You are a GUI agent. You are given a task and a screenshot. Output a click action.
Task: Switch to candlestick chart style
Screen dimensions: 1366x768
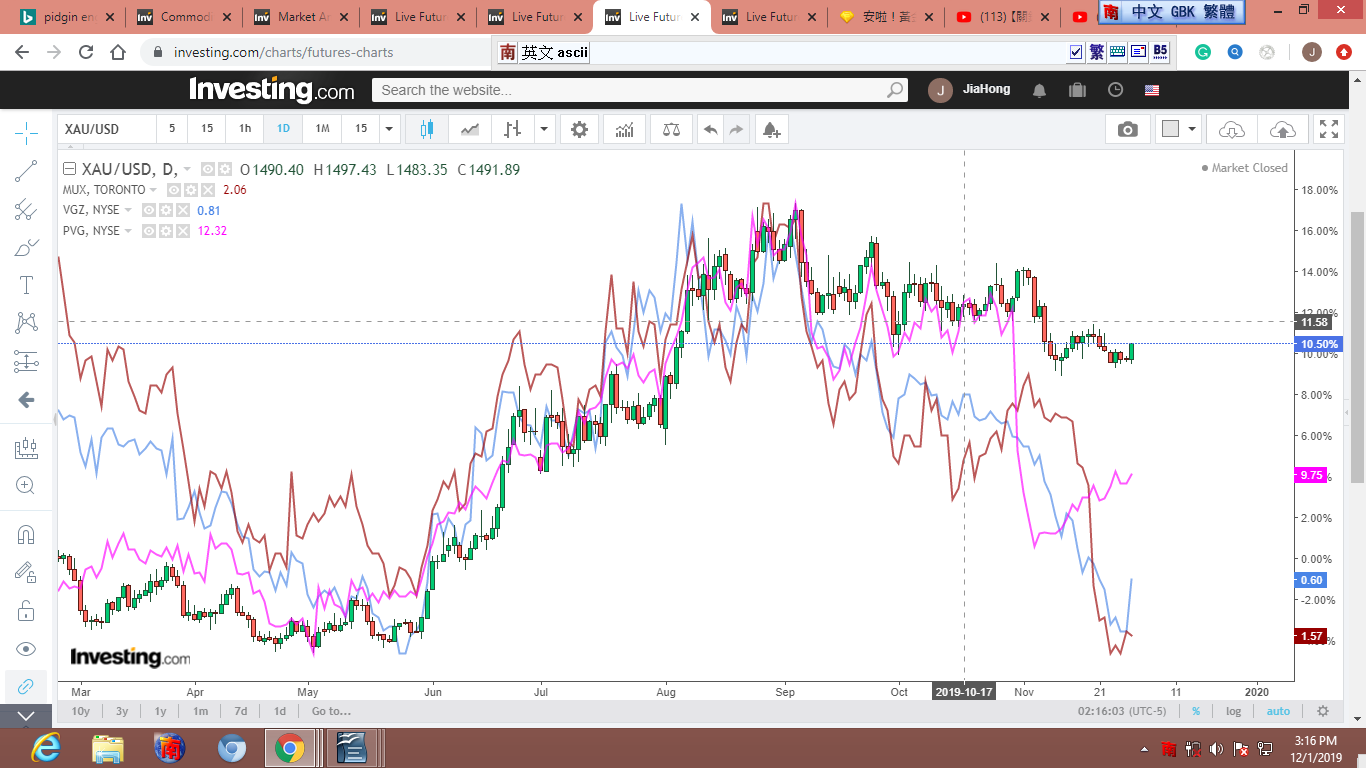(x=428, y=129)
